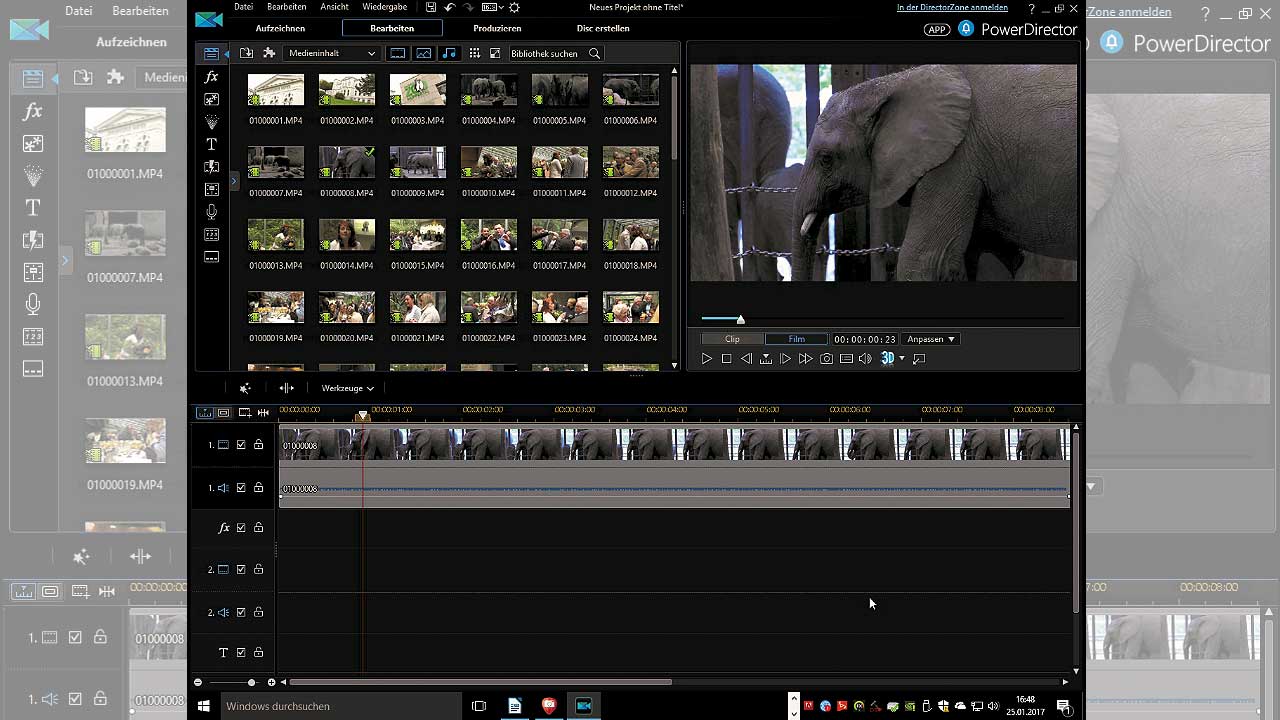Click the import media folder icon
This screenshot has height=720, width=1280.
coord(246,53)
